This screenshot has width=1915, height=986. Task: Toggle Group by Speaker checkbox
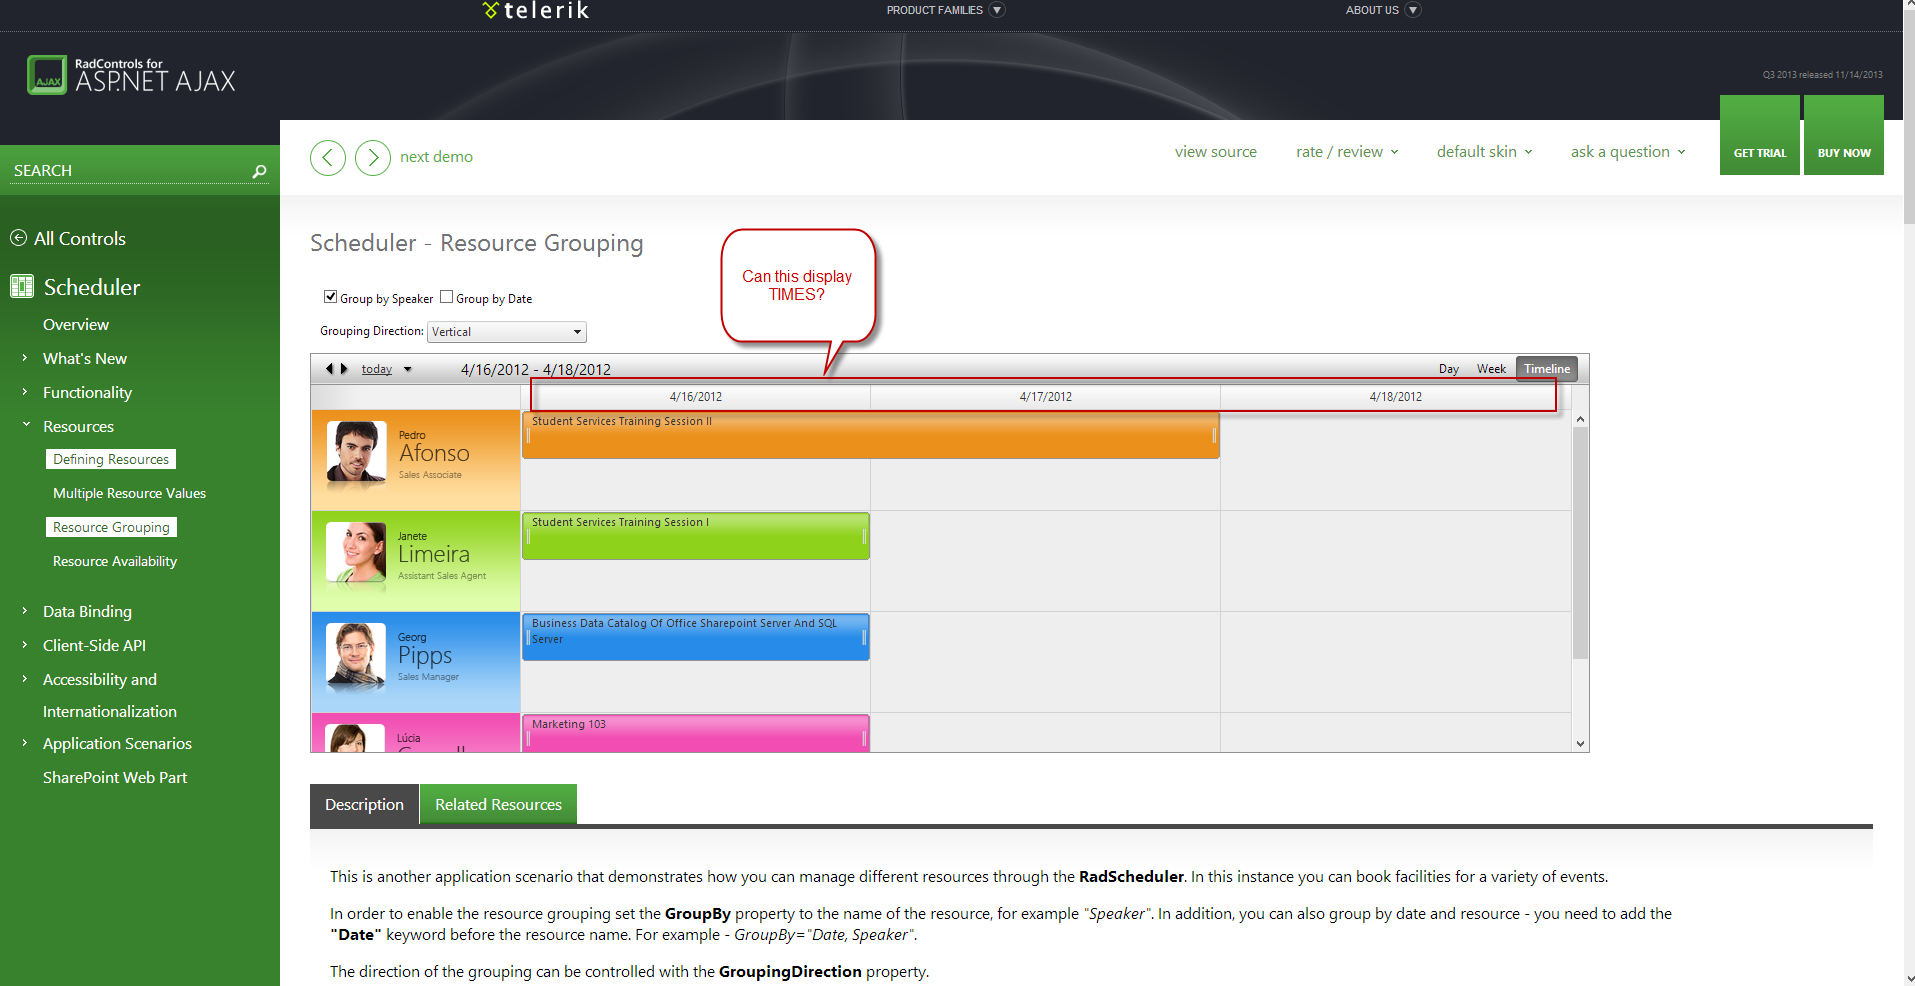(x=330, y=297)
